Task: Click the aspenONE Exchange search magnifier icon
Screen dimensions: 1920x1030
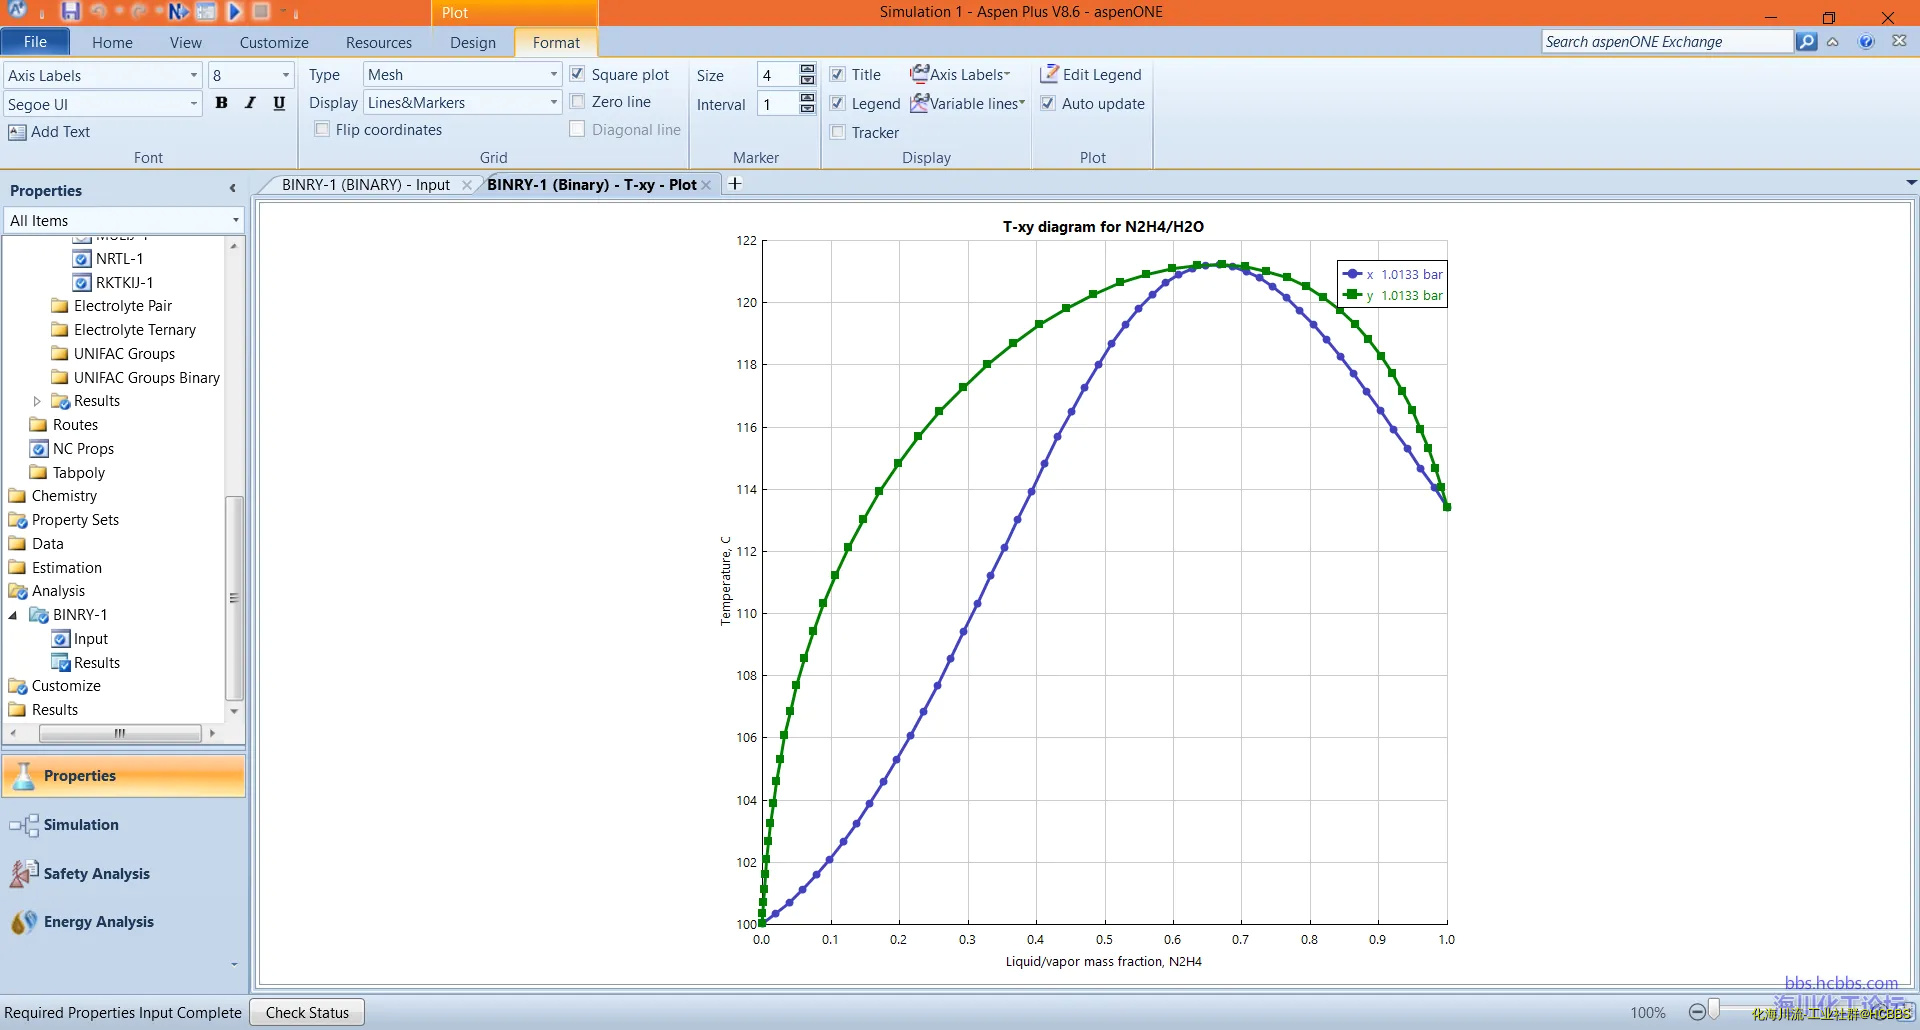Action: (1806, 42)
